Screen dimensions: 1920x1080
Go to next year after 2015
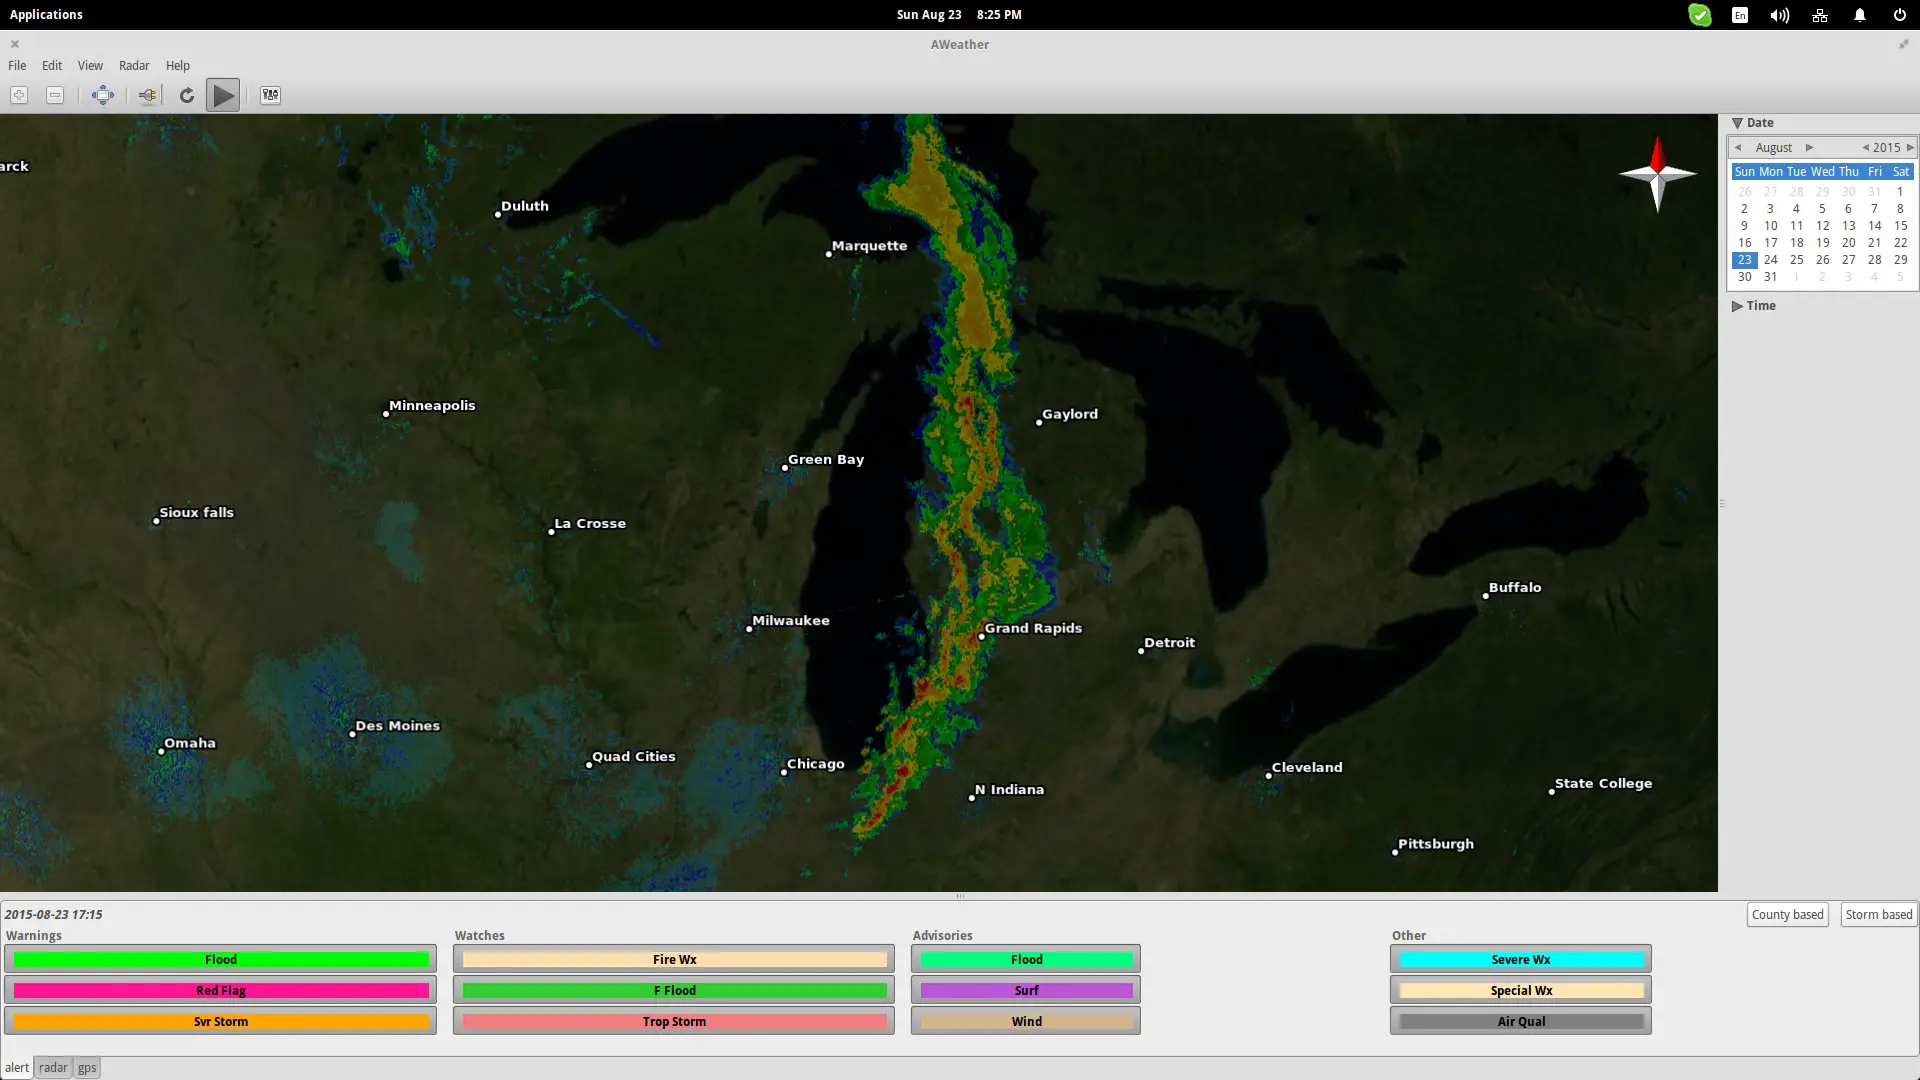1910,148
